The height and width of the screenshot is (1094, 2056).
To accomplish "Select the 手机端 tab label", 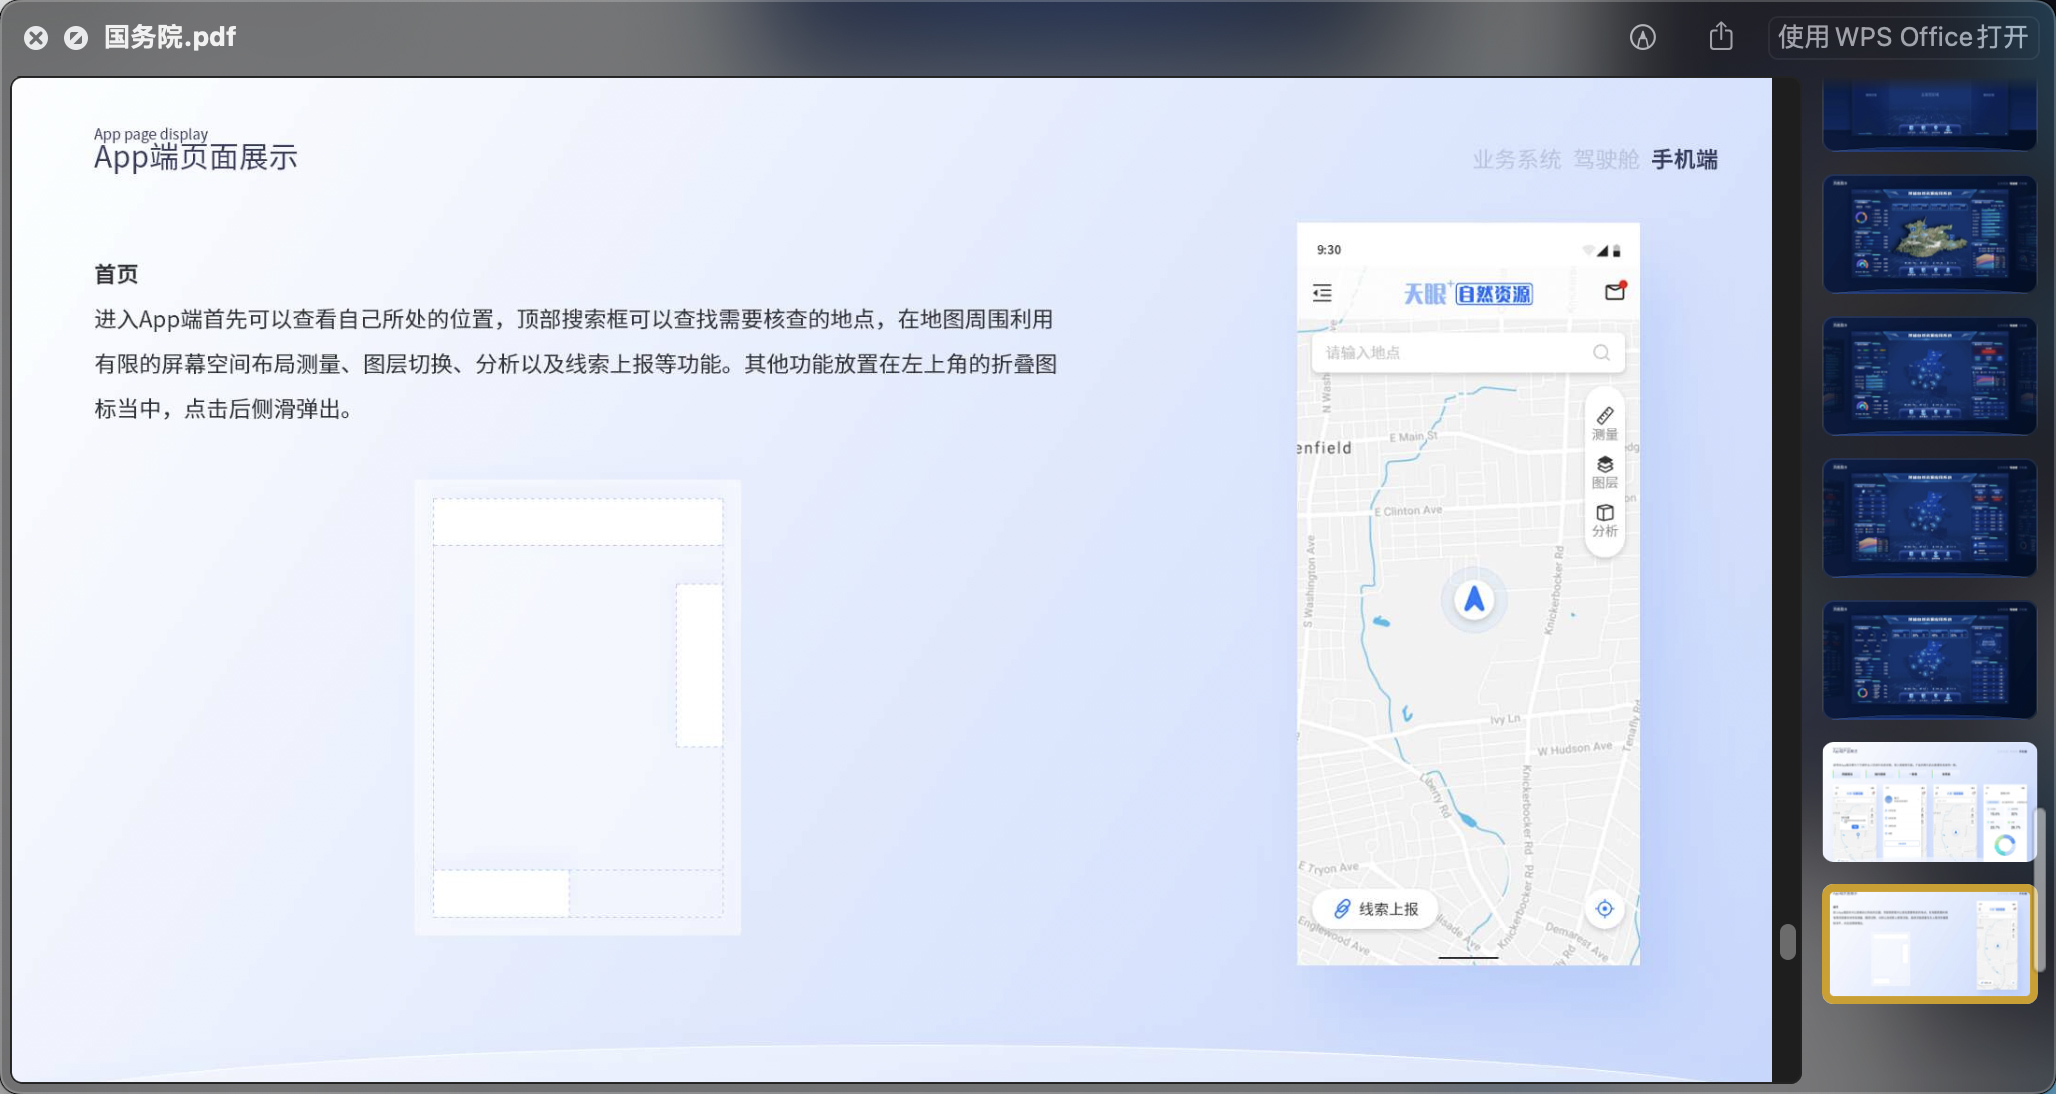I will point(1684,159).
